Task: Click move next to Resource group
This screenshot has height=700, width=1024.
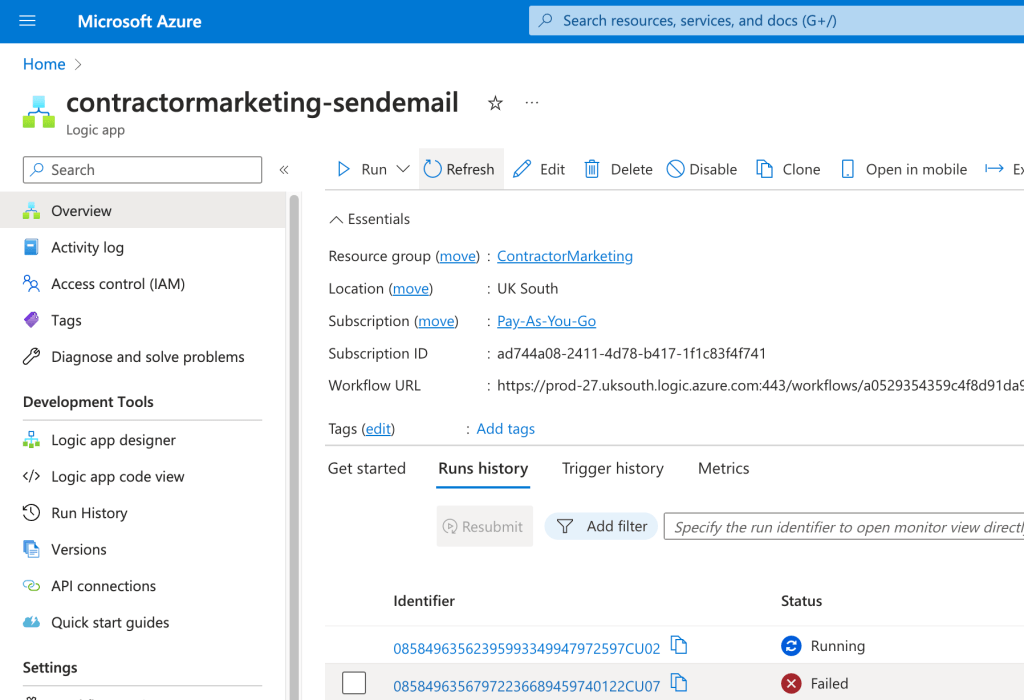Action: tap(458, 256)
